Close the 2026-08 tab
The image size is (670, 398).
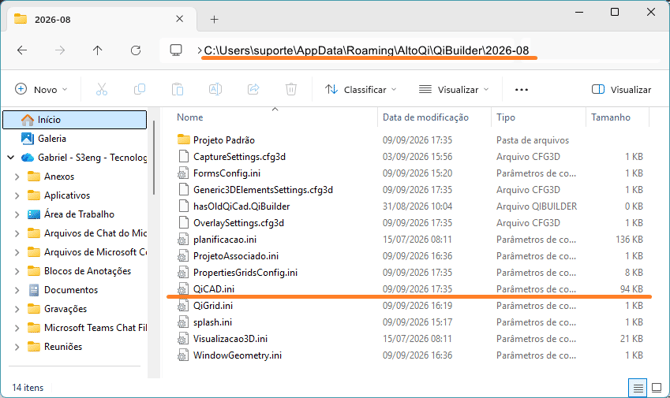click(179, 19)
